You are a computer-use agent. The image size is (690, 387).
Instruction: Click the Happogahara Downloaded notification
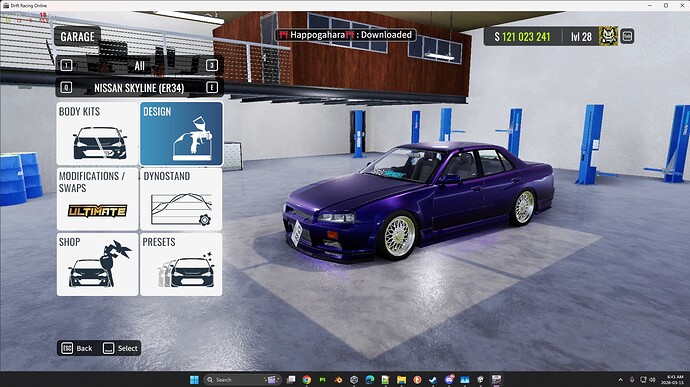point(346,35)
